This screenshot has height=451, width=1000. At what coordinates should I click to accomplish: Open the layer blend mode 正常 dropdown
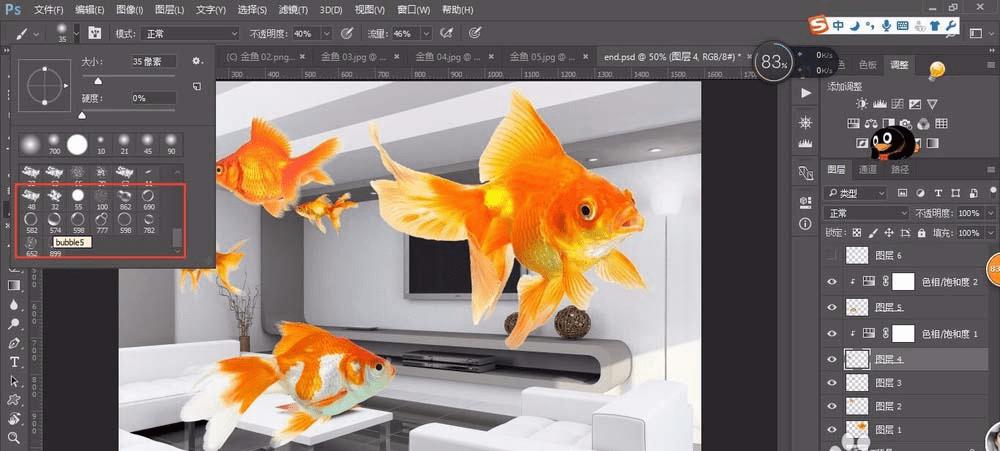866,213
